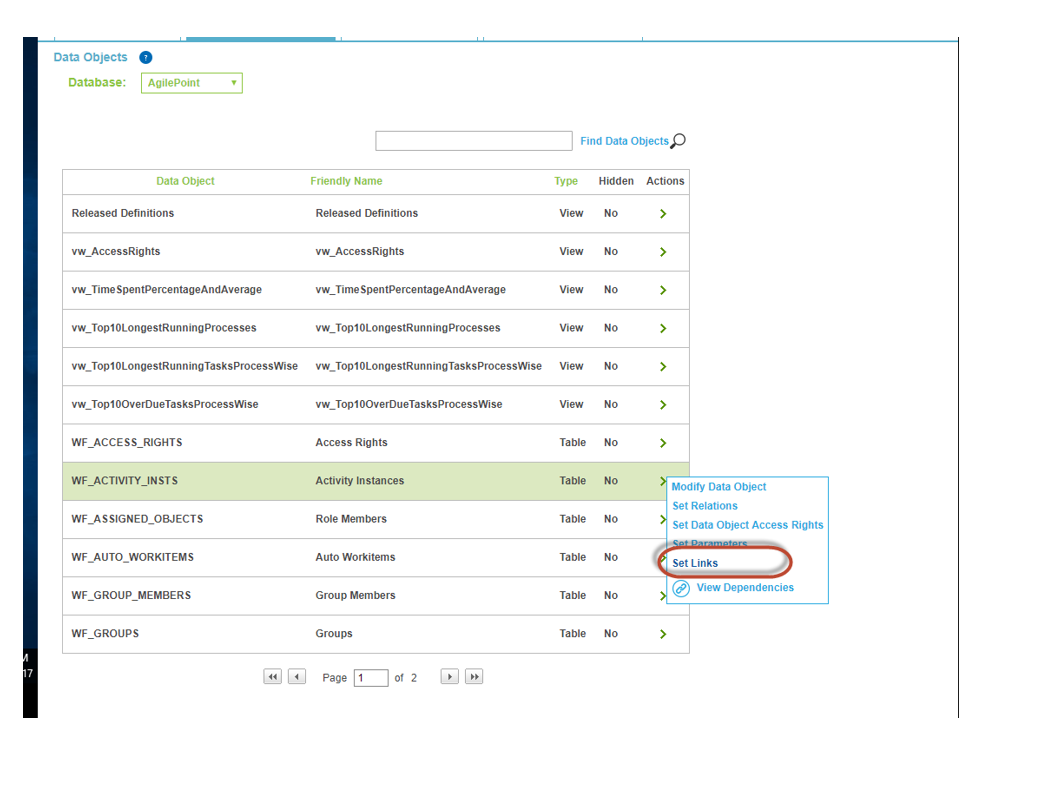1039x803 pixels.
Task: Open the Database dropdown showing AgilePoint
Action: tap(192, 83)
